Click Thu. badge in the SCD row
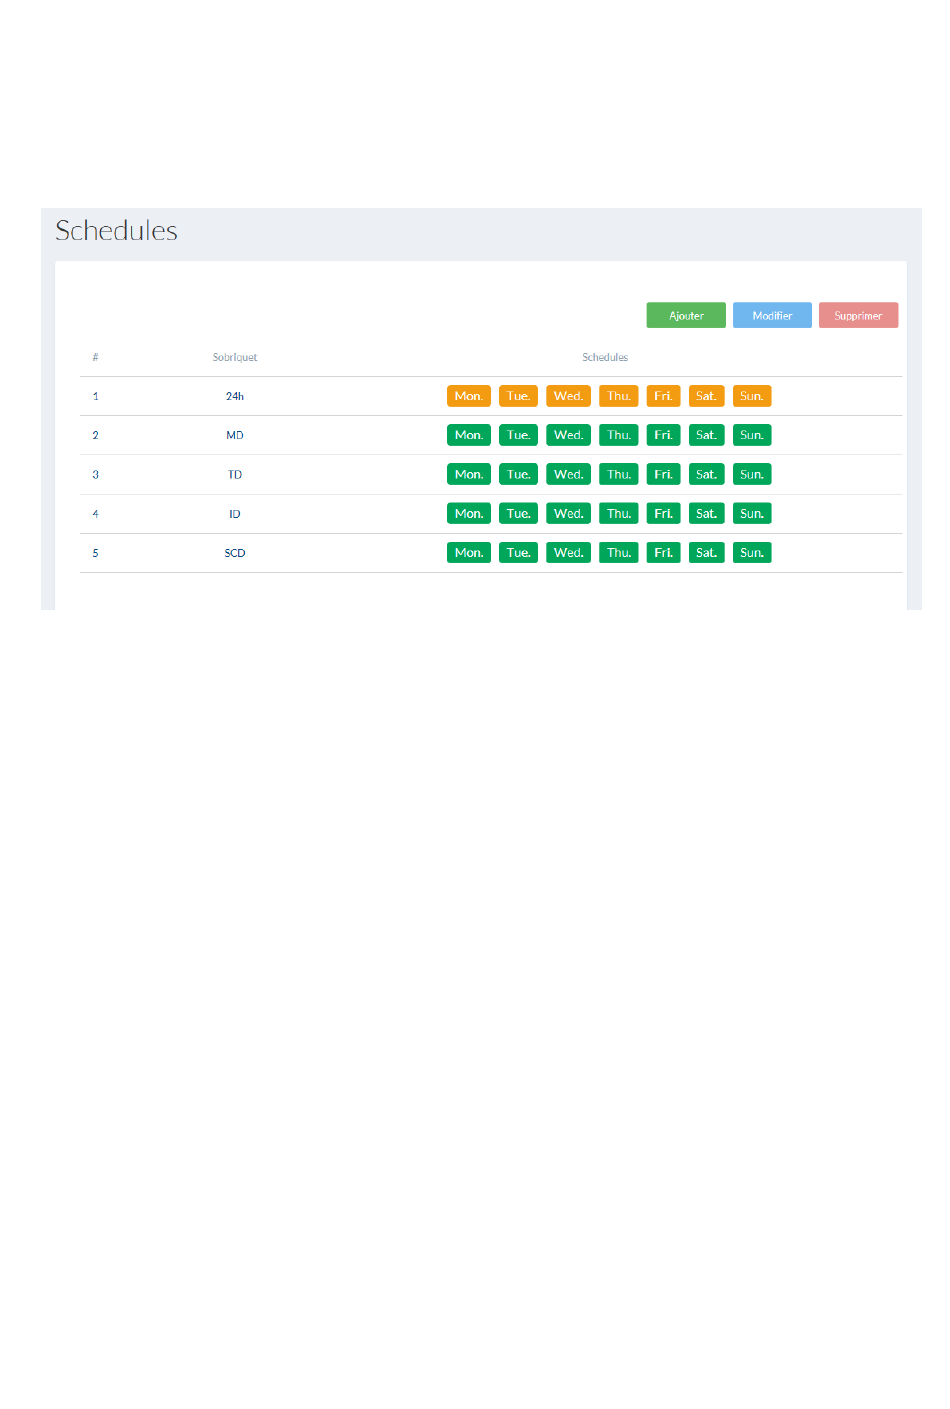 619,552
